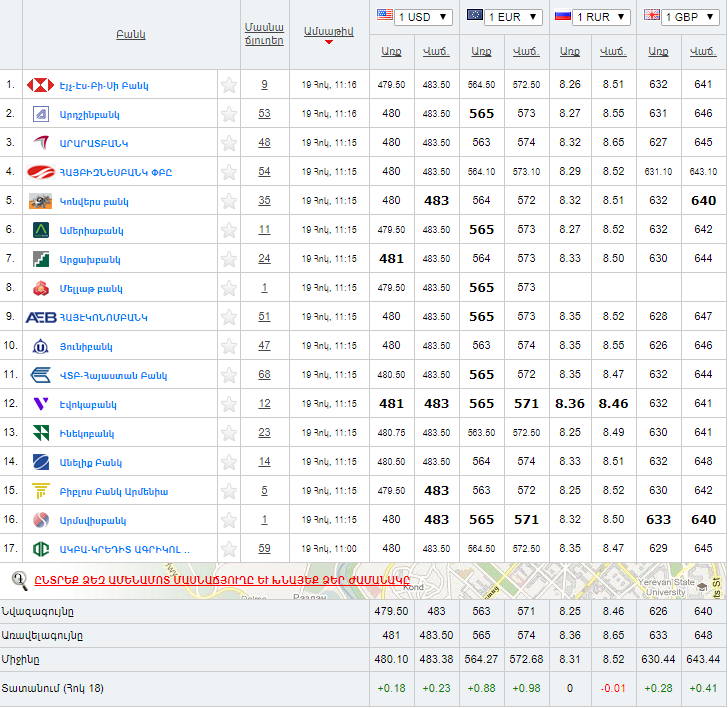Click the VTB-Armenia bank logo
This screenshot has height=708, width=728.
pyautogui.click(x=40, y=375)
